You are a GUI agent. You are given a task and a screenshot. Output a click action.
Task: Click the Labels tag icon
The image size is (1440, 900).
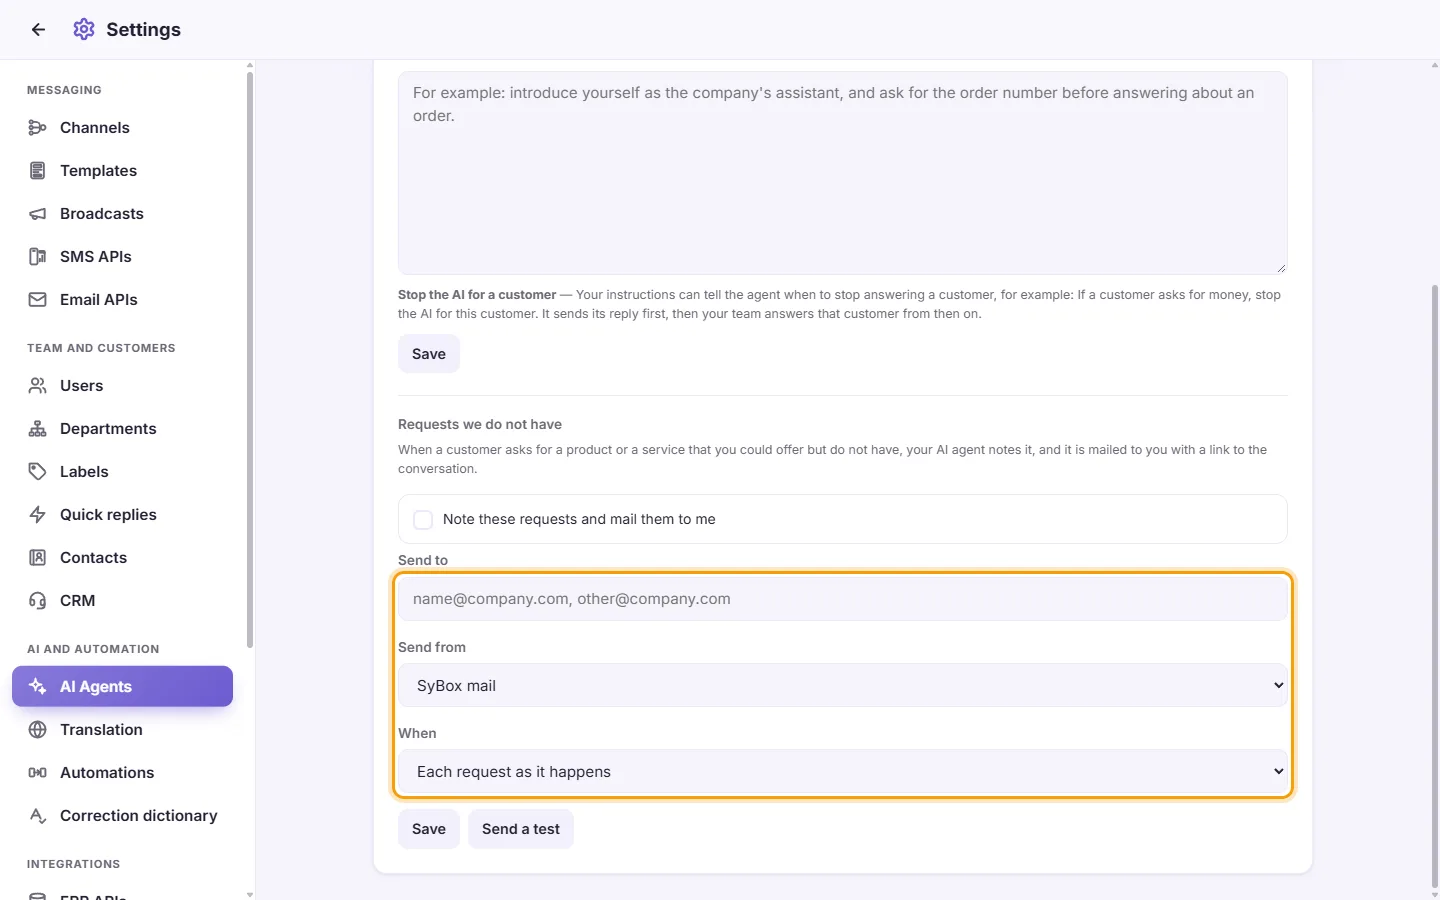pos(38,472)
